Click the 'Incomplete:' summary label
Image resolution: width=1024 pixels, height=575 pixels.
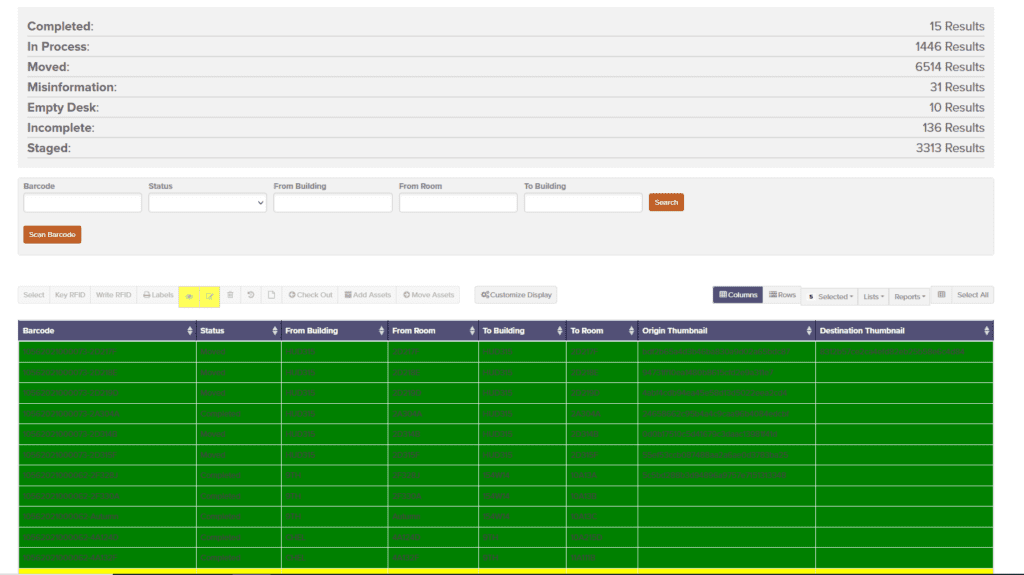coord(61,127)
